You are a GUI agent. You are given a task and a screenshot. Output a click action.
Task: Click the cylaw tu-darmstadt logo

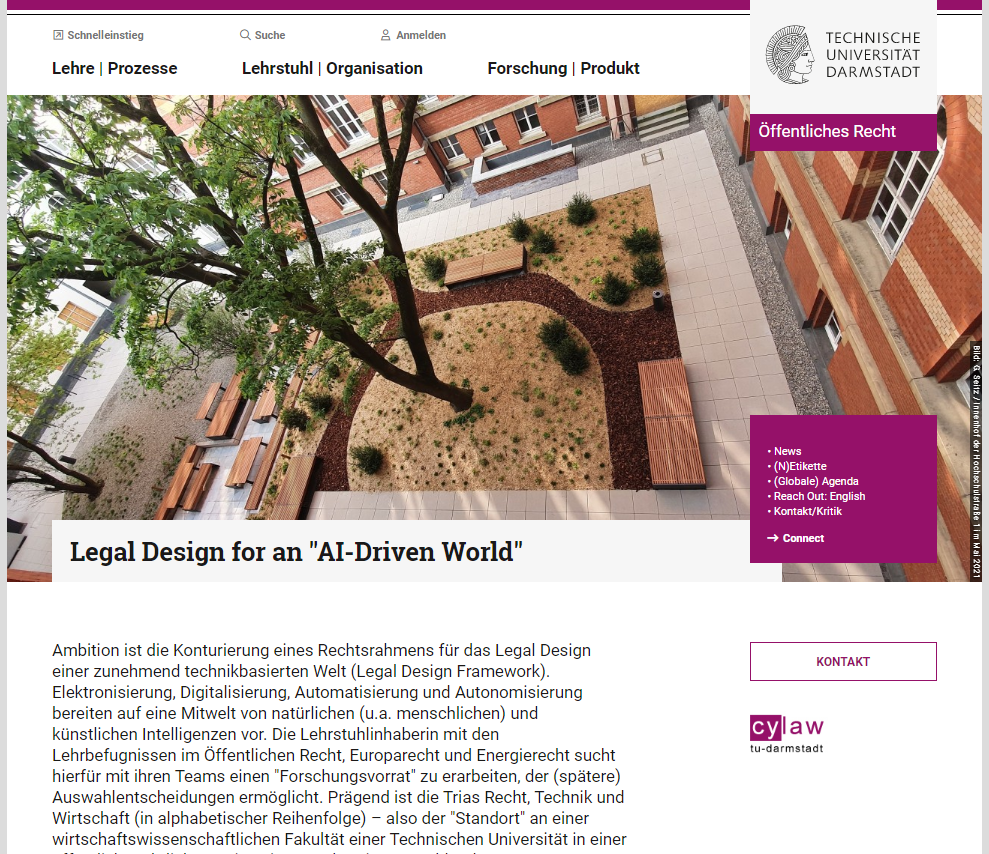point(787,733)
